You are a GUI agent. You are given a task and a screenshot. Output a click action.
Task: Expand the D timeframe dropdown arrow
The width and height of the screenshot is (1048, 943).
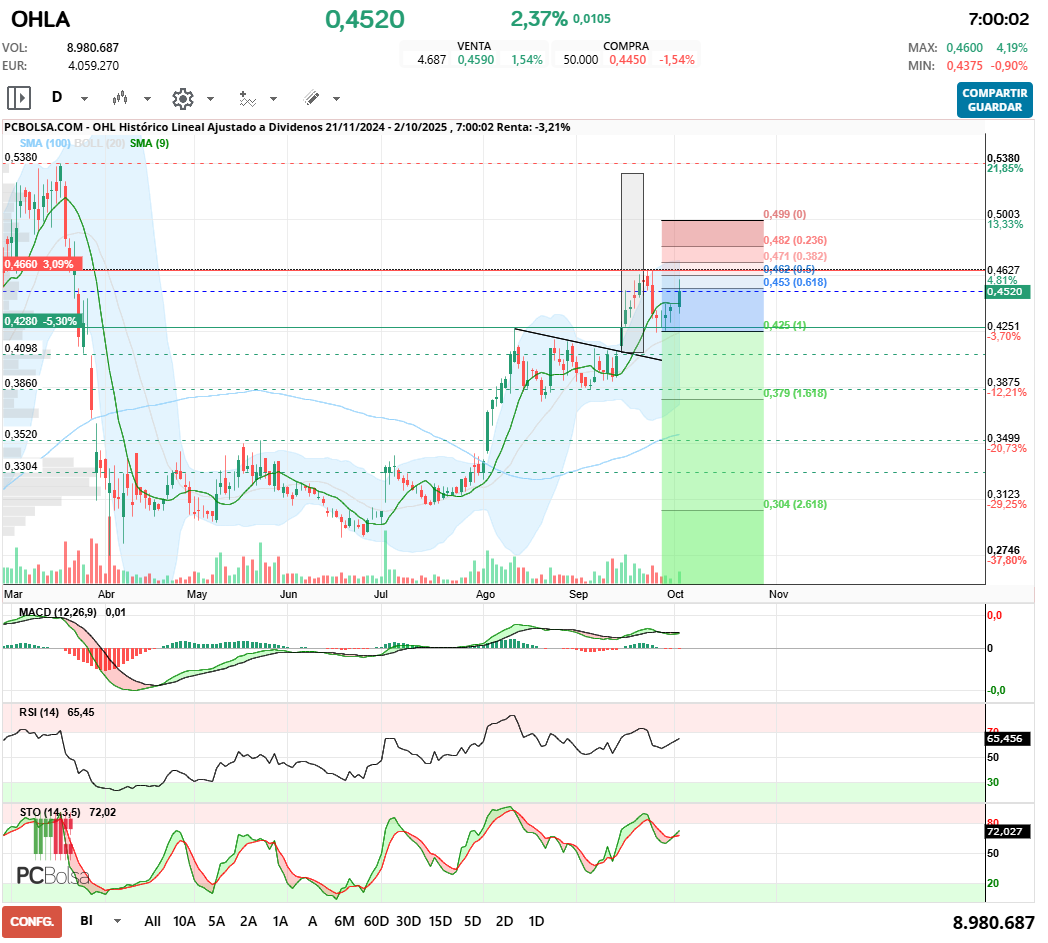pos(84,99)
